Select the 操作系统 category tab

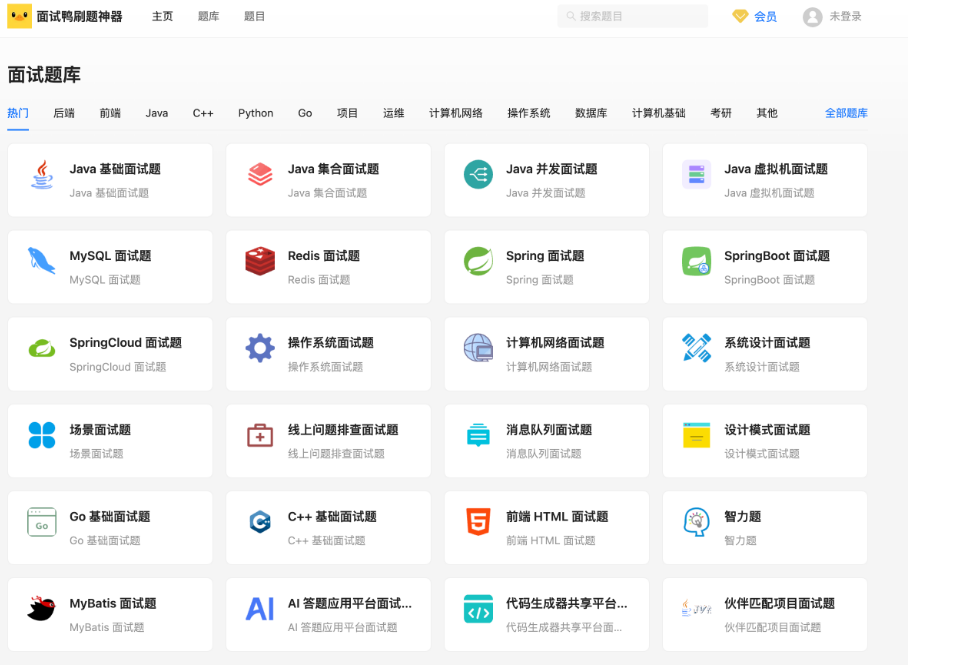(529, 113)
